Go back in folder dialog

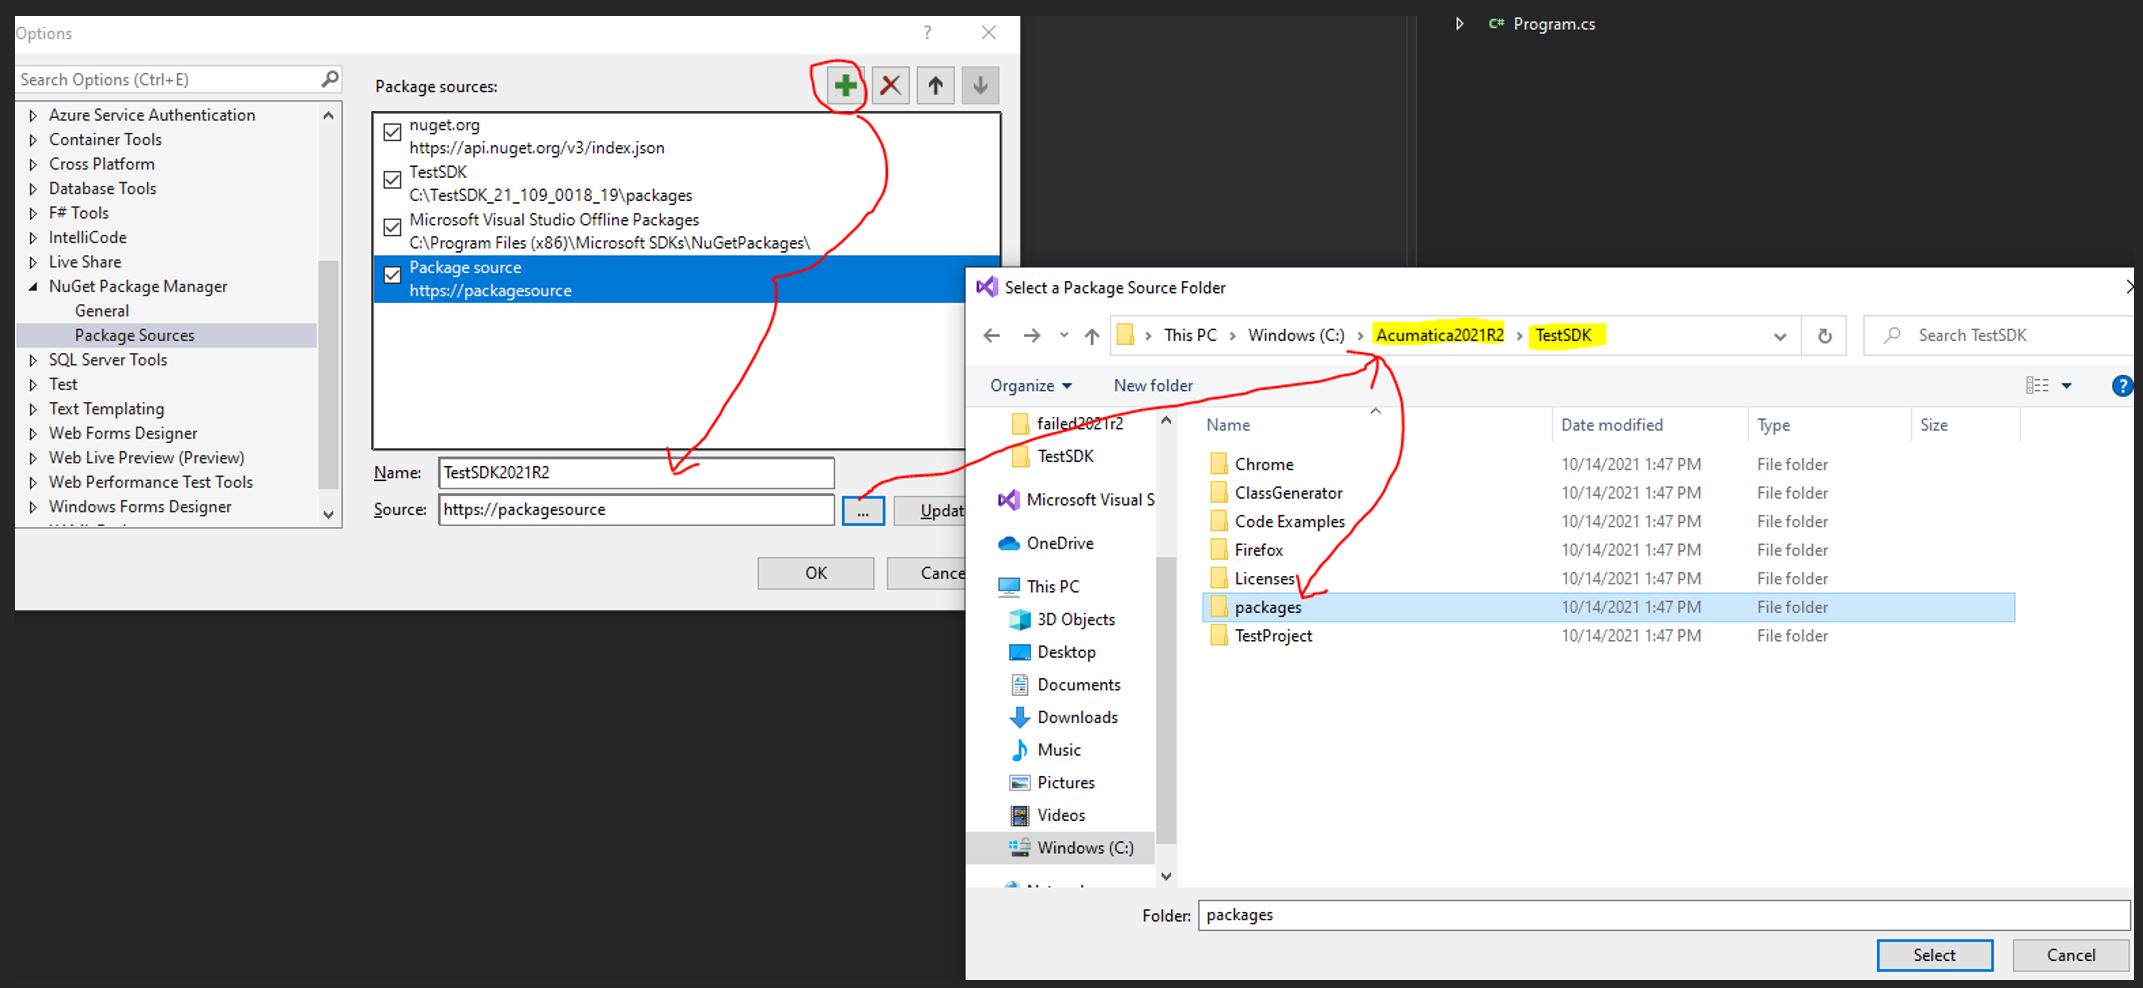(991, 336)
